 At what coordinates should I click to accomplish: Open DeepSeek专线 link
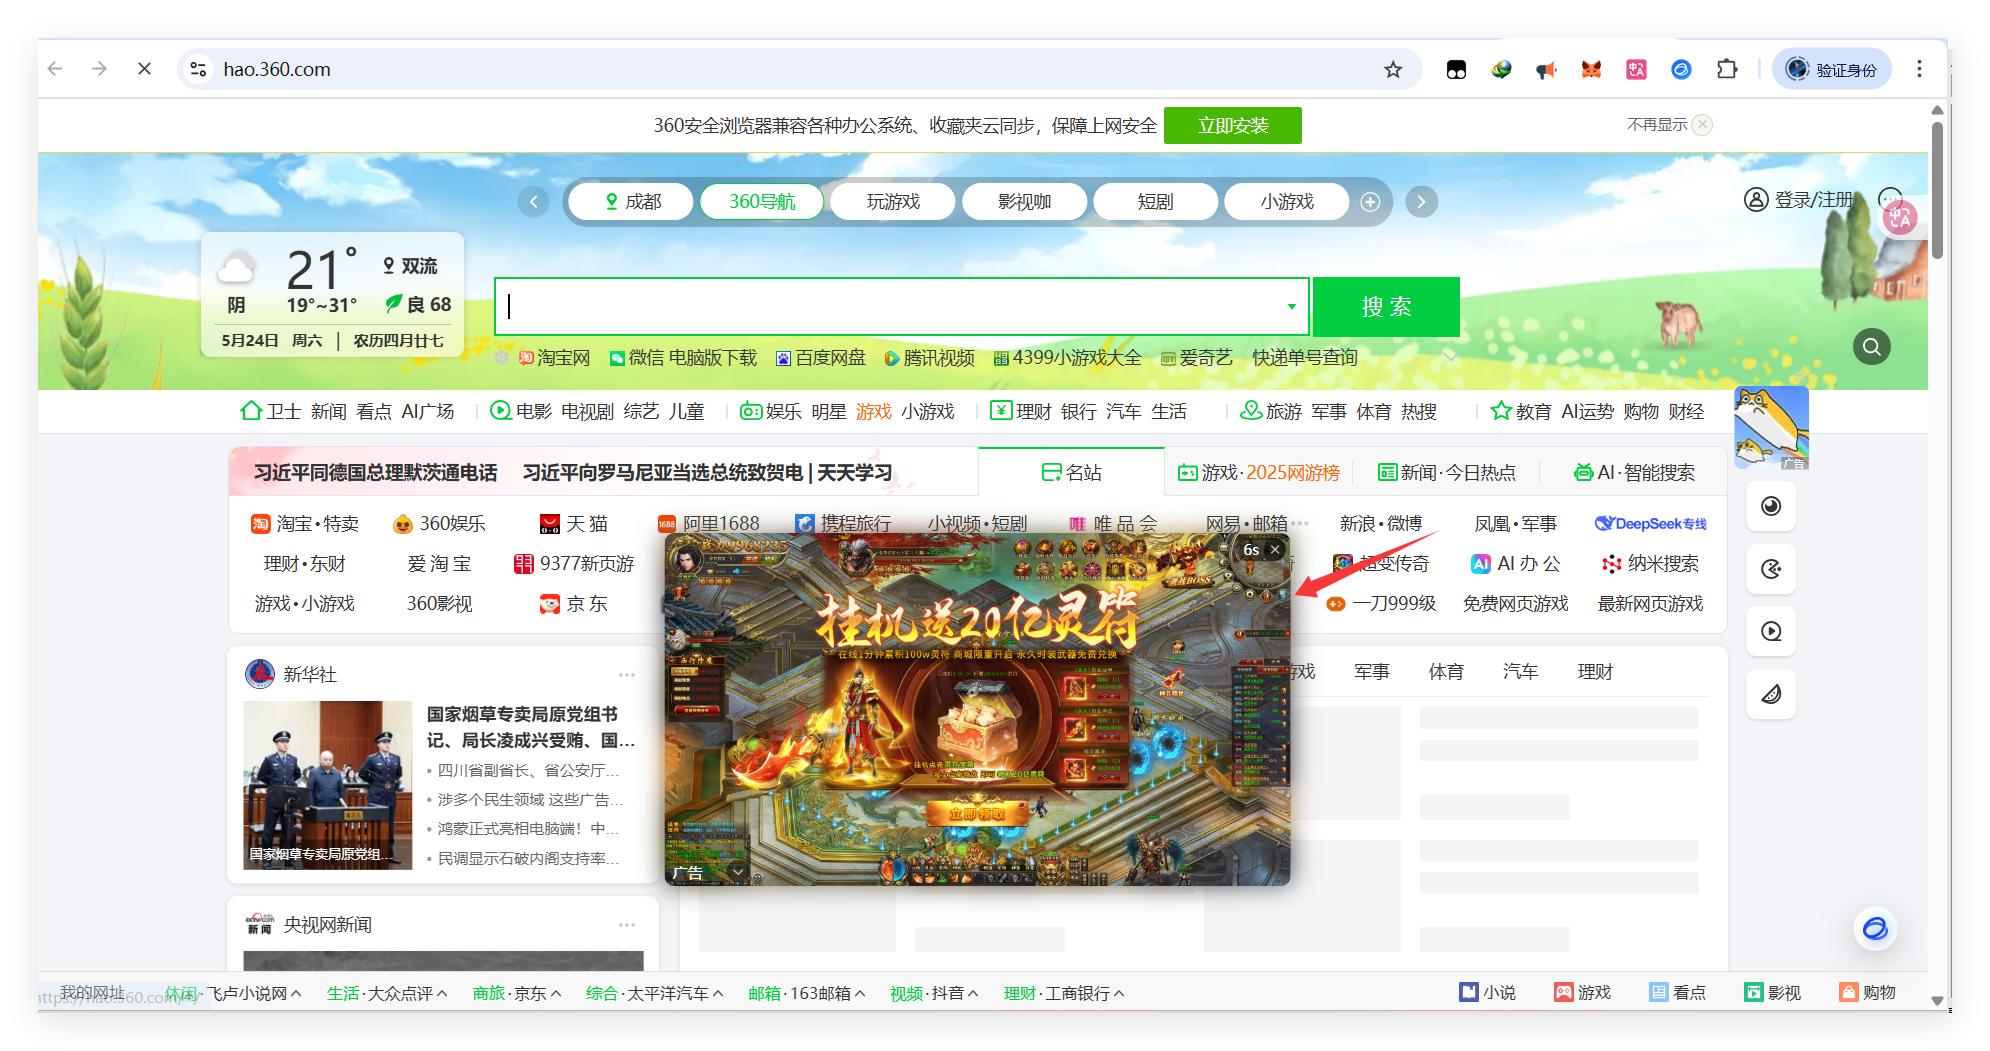coord(1651,524)
